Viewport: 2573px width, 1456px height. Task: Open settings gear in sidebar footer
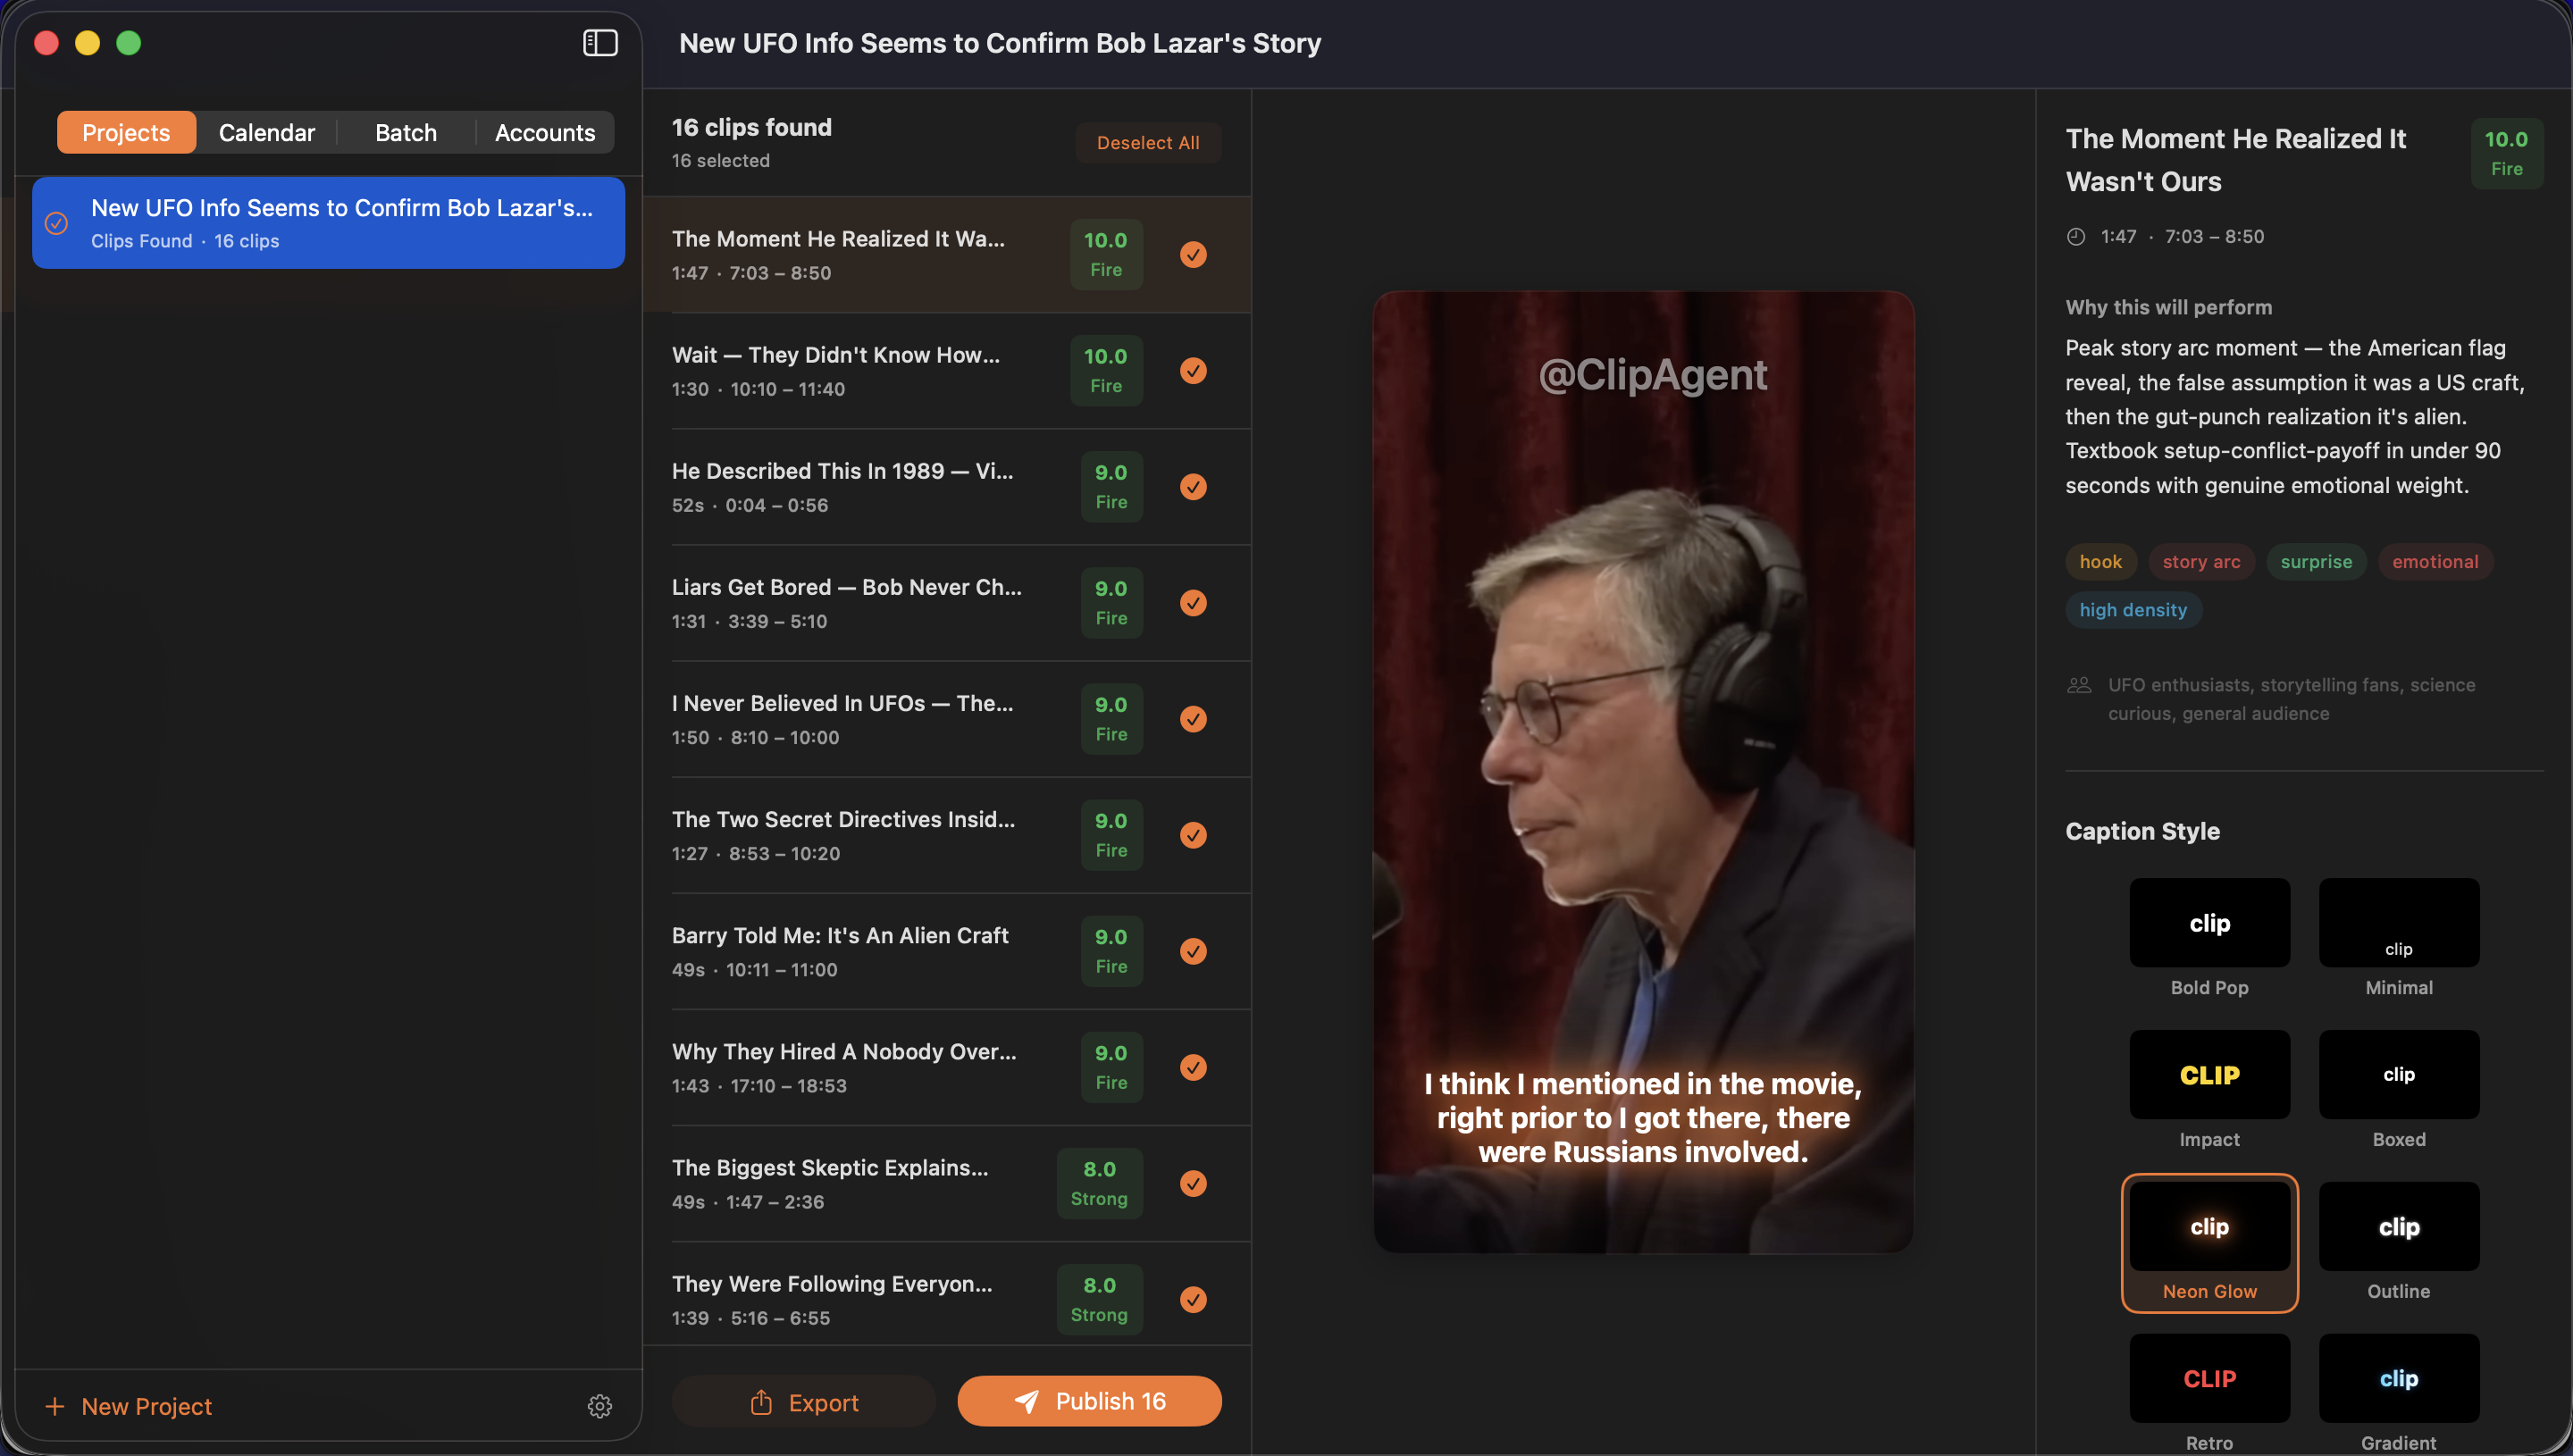(599, 1406)
